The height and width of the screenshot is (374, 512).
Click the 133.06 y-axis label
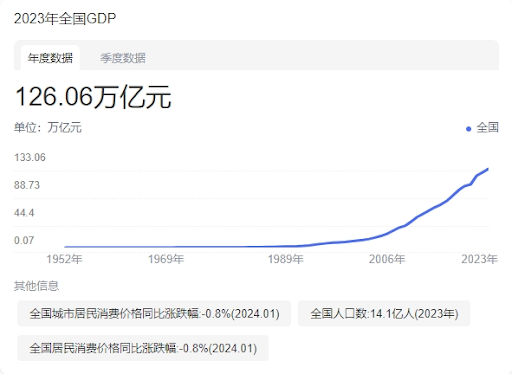click(30, 157)
